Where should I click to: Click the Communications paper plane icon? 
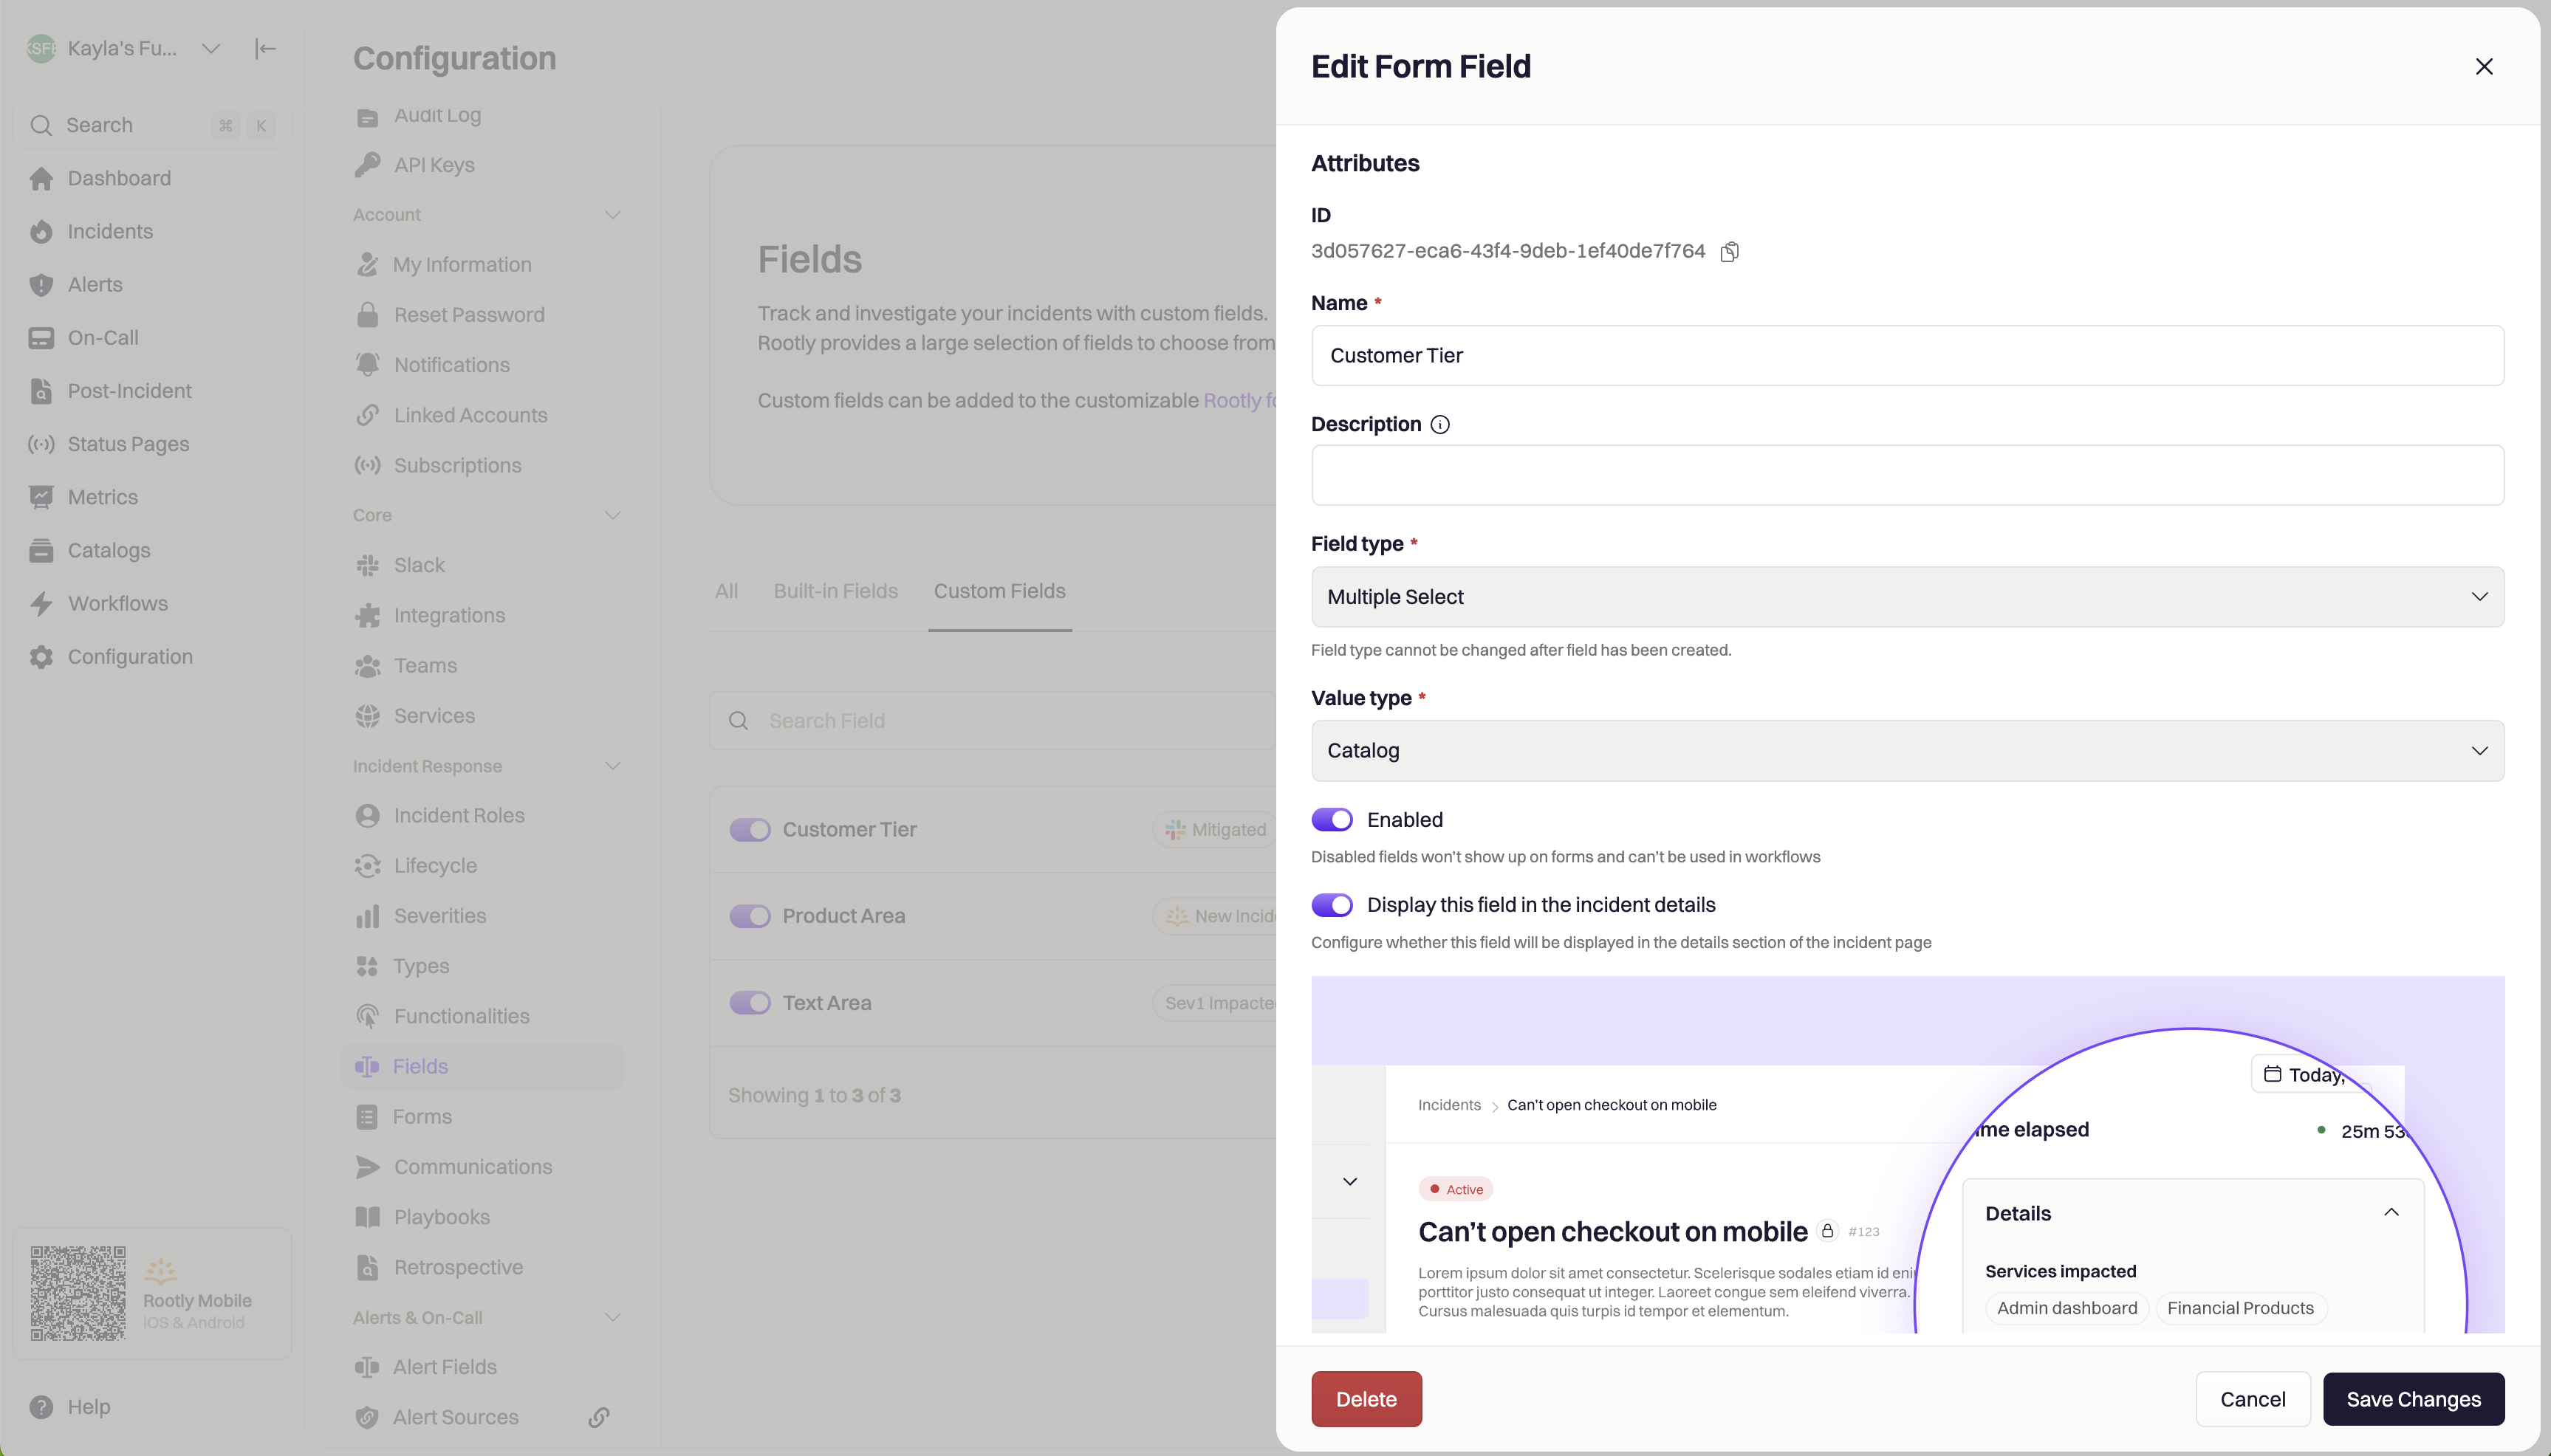[367, 1167]
